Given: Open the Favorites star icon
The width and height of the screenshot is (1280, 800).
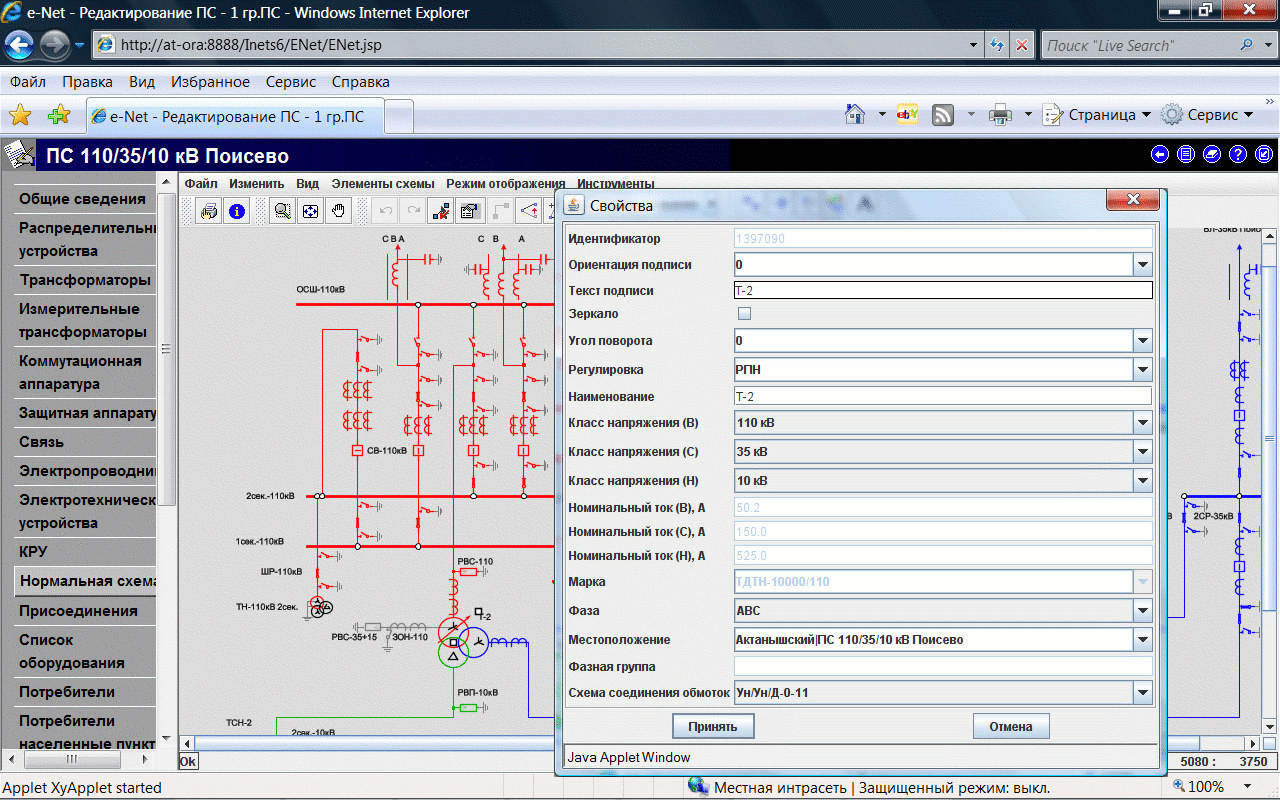Looking at the screenshot, I should tap(20, 115).
